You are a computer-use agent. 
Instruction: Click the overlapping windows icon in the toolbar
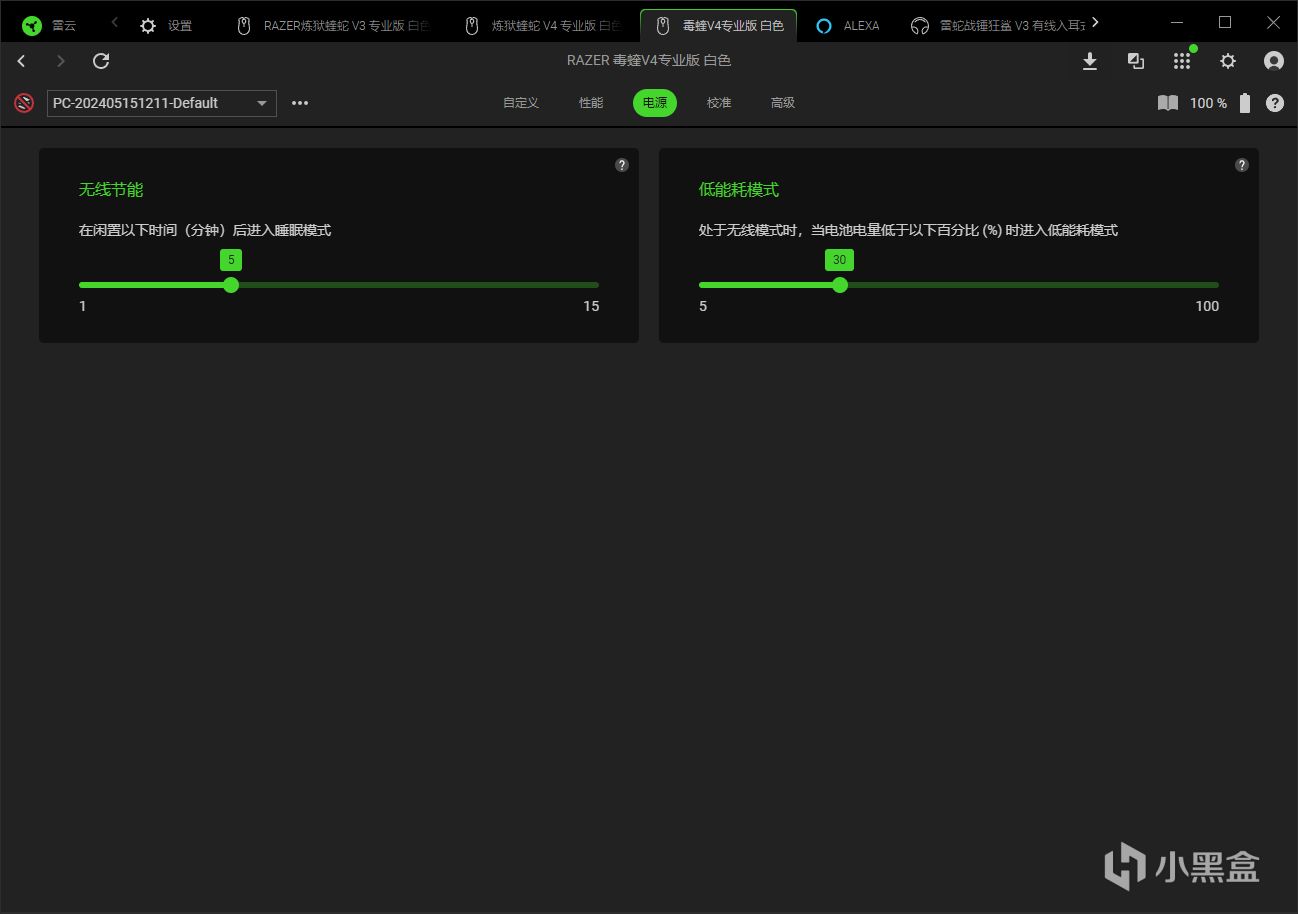point(1136,61)
